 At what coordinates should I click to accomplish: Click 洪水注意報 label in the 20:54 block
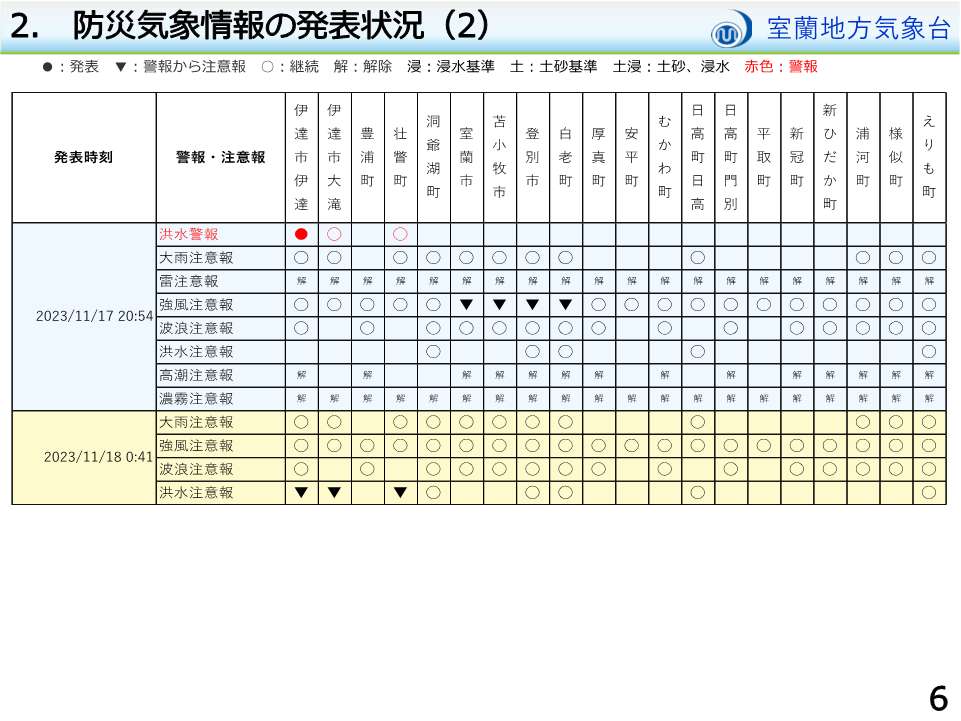(x=196, y=352)
